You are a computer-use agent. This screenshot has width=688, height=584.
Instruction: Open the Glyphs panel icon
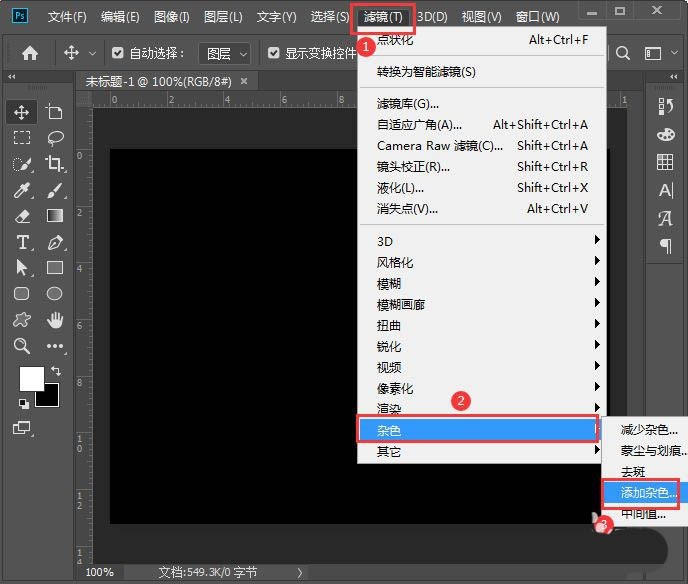665,218
